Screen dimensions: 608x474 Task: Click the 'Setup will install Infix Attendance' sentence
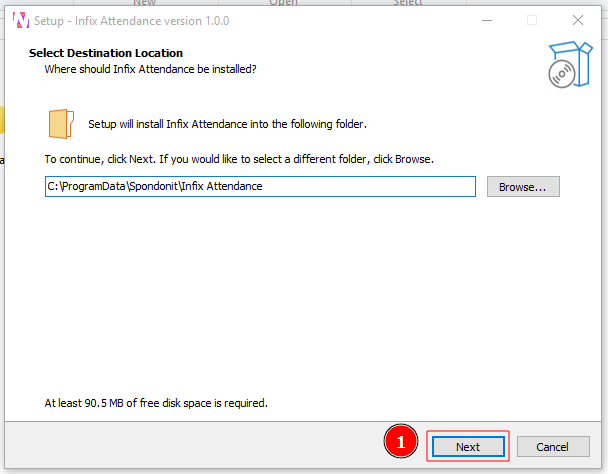pos(227,124)
